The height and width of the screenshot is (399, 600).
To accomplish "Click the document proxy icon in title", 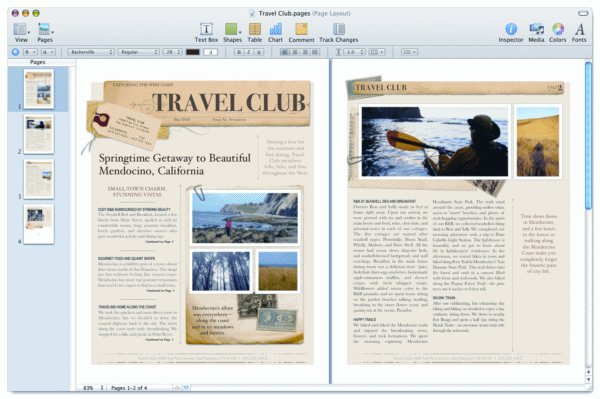I will click(x=252, y=13).
